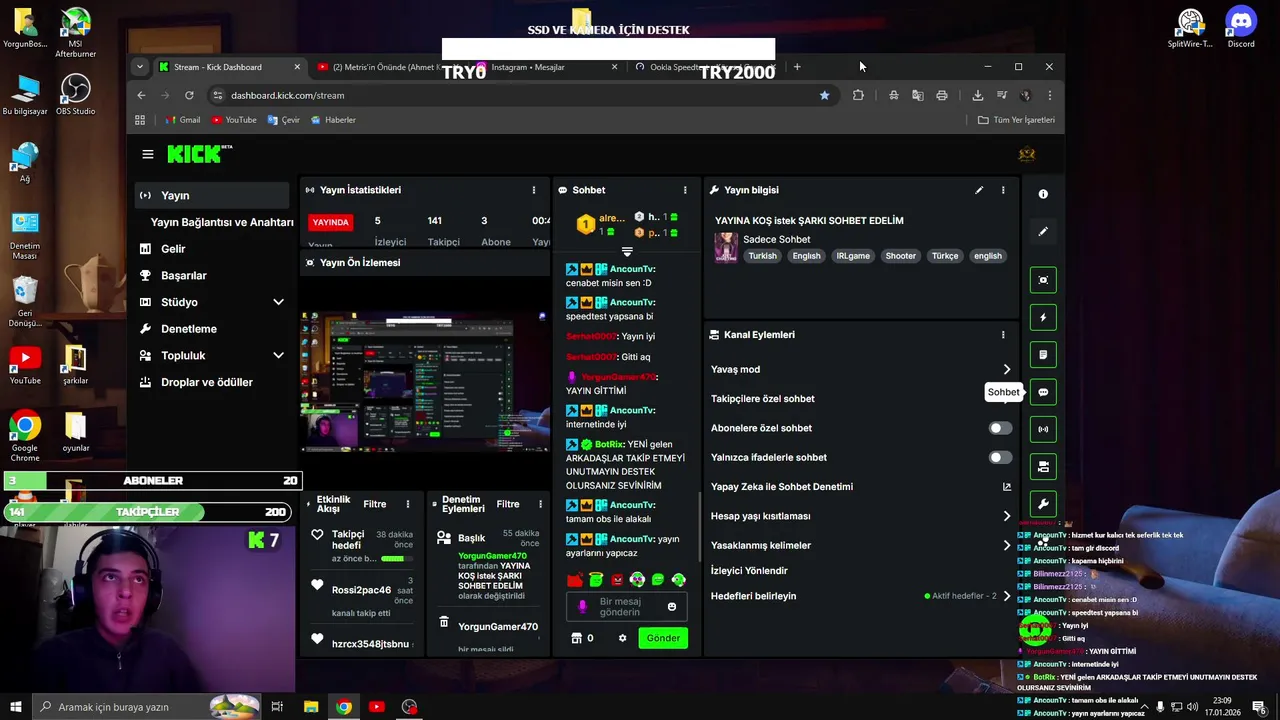This screenshot has width=1280, height=720.
Task: Open Chrome extensions puzzle icon
Action: [x=858, y=95]
